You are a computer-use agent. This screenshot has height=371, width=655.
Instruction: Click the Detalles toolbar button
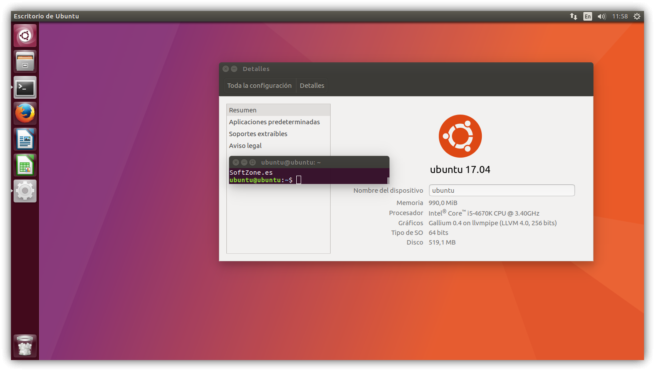[x=312, y=86]
